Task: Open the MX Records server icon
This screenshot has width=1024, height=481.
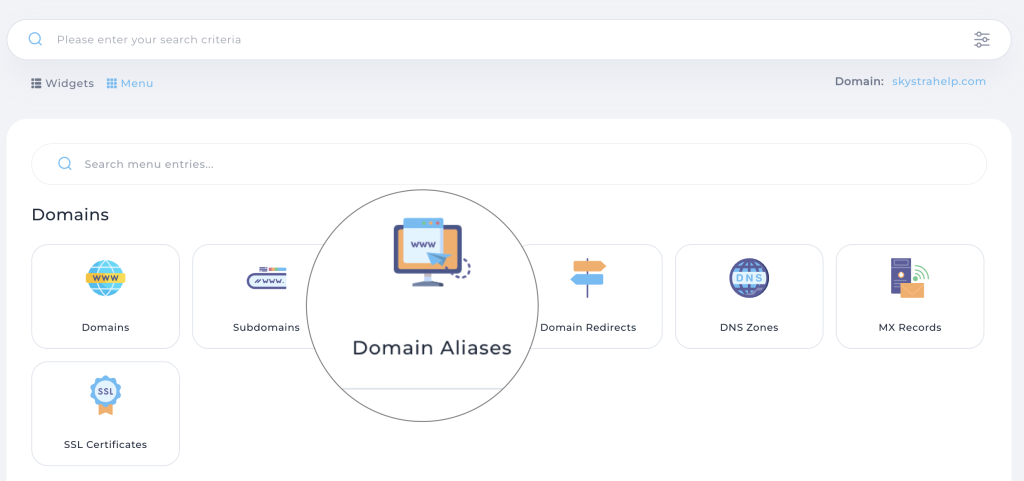Action: [x=909, y=278]
